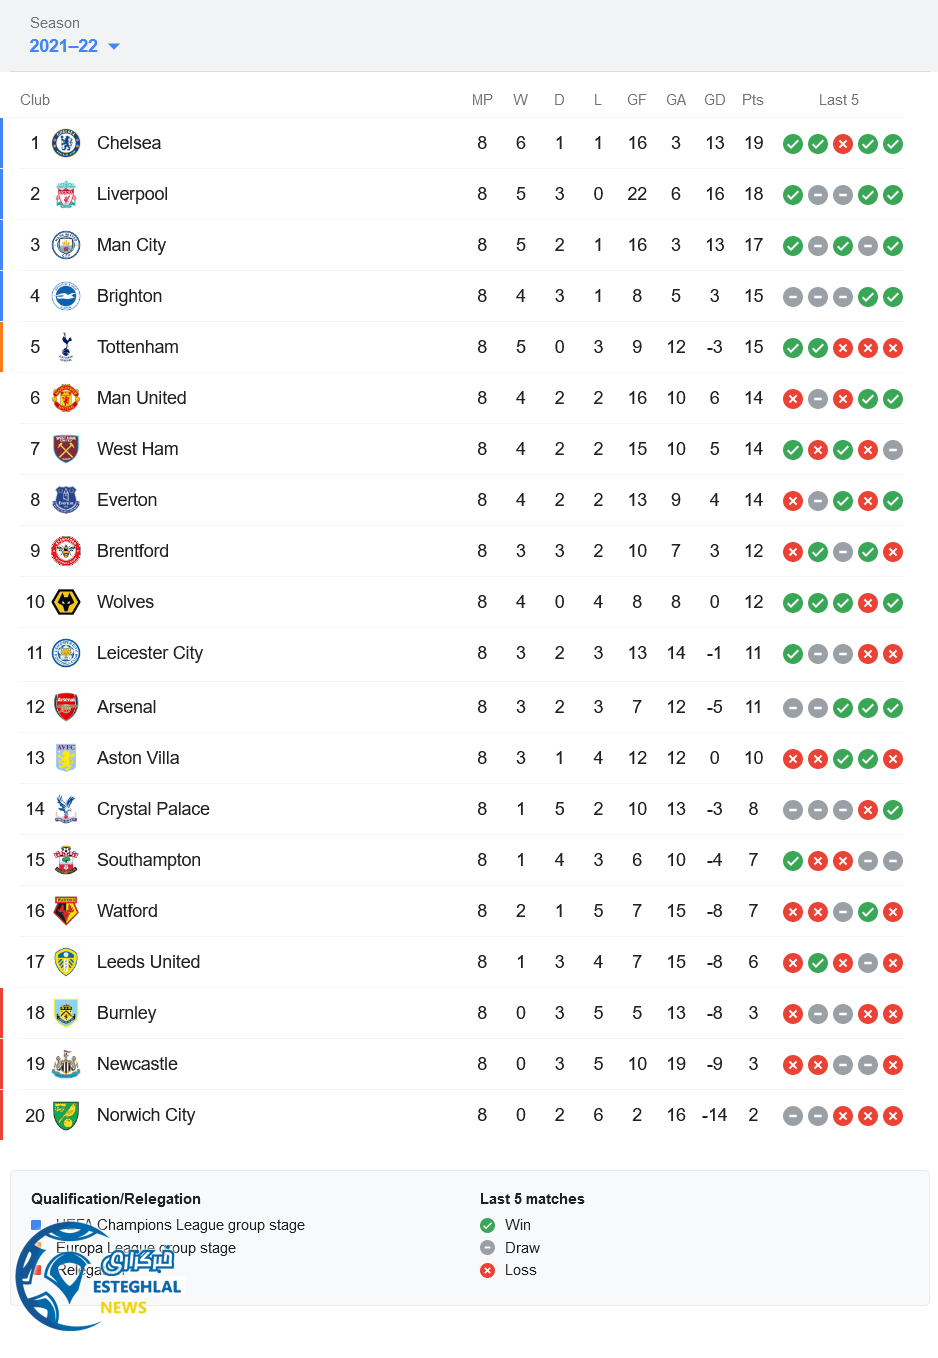The height and width of the screenshot is (1358, 938).
Task: Click the Chelsea club crest icon
Action: pyautogui.click(x=66, y=143)
